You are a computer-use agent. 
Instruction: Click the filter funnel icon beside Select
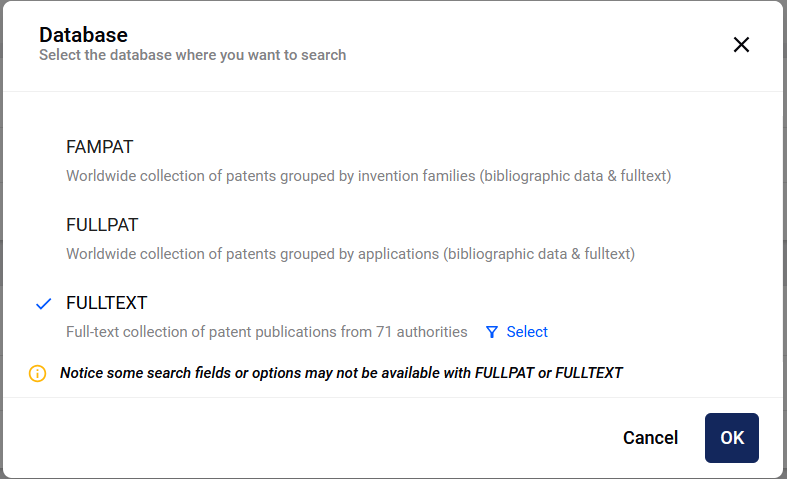coord(492,332)
